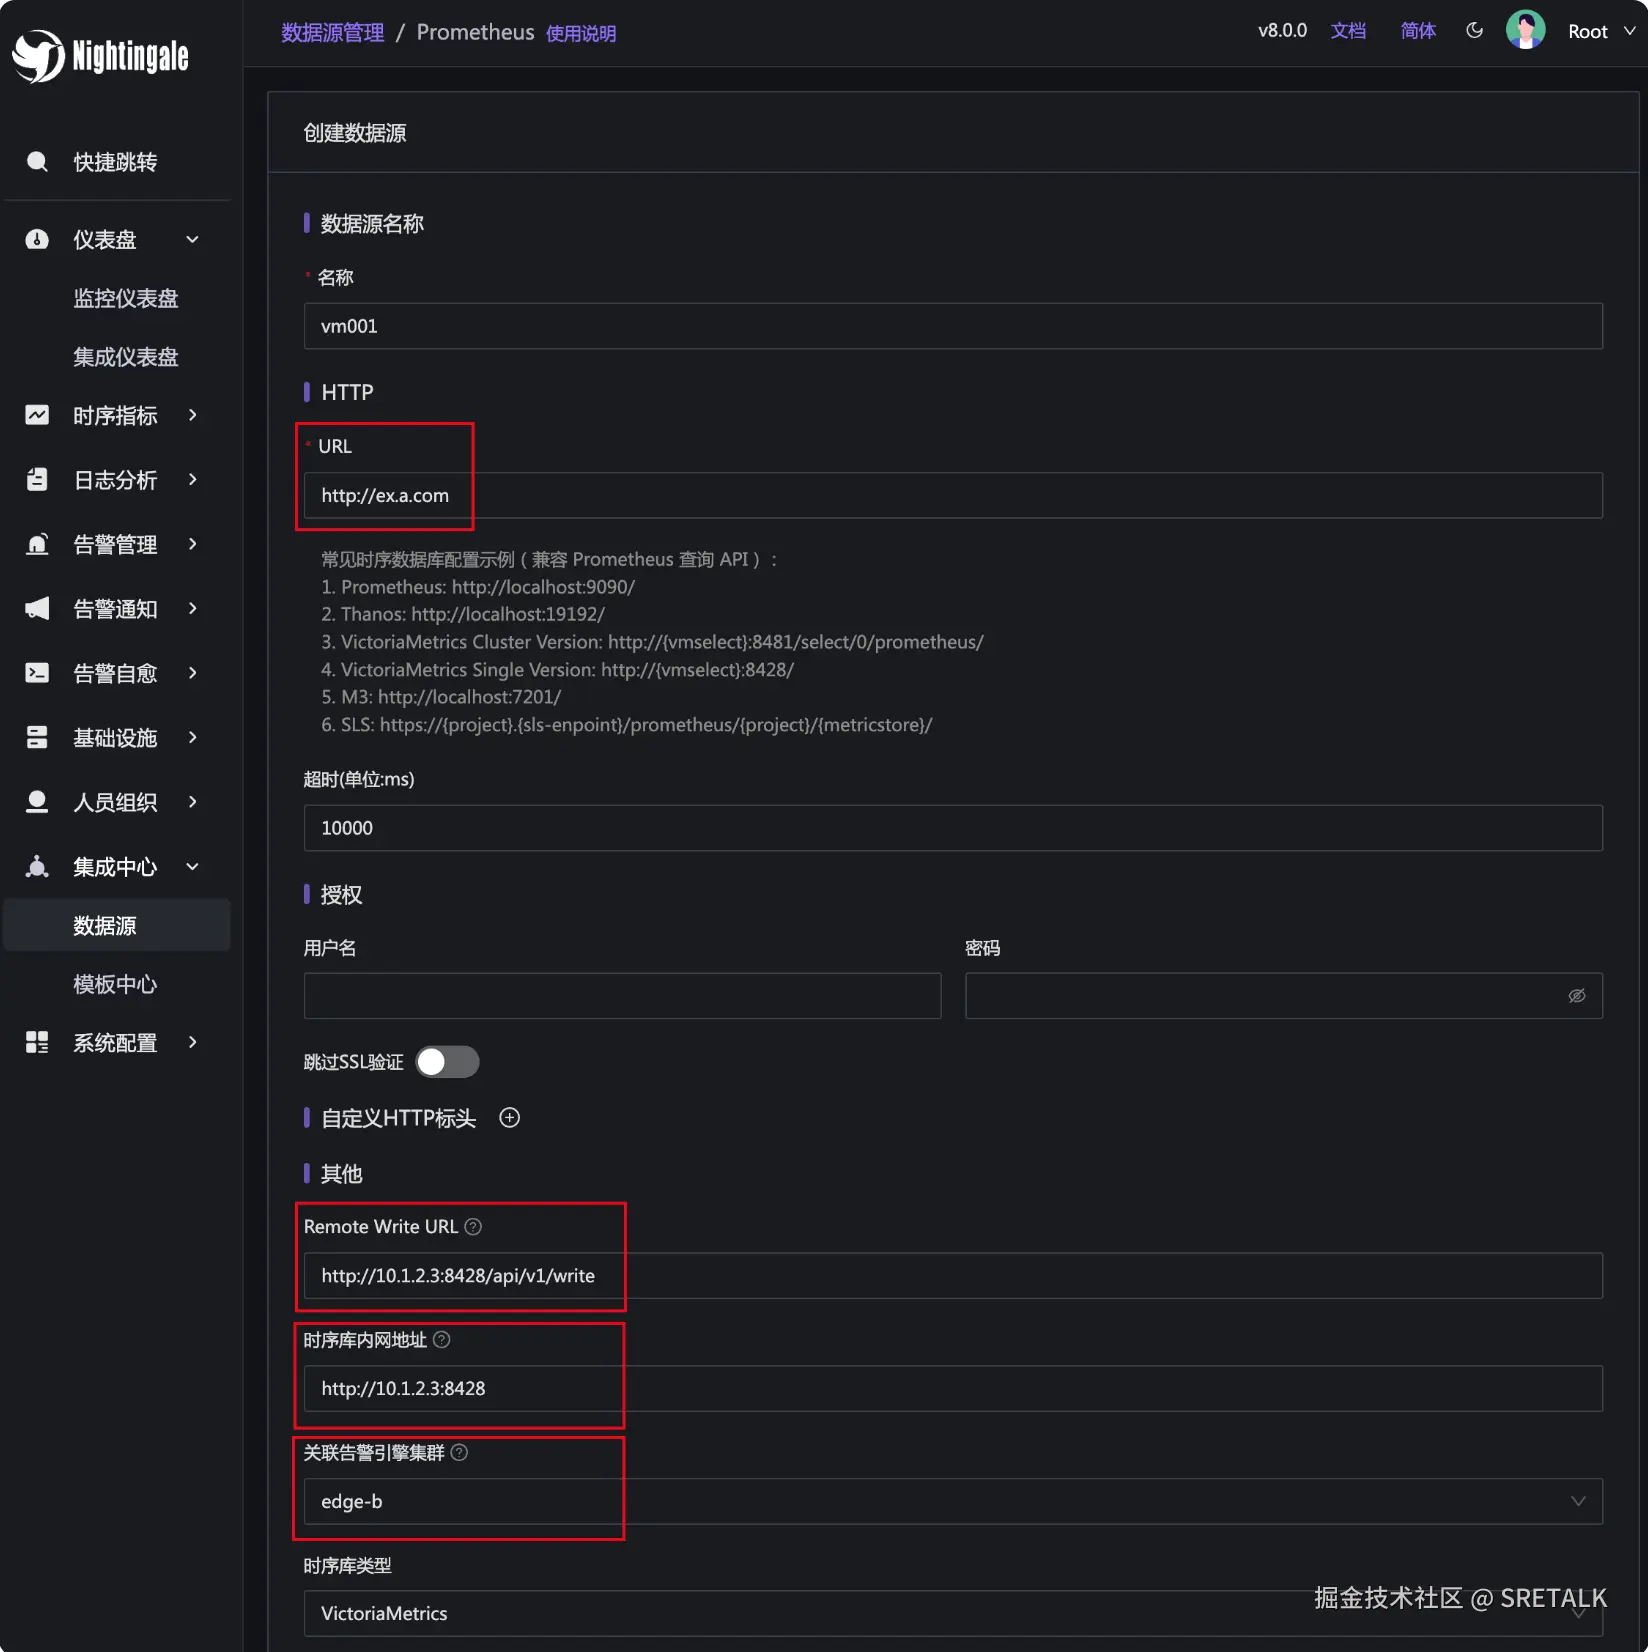Viewport: 1648px width, 1652px height.
Task: Collapse the 仪表盘 menu chevron
Action: (193, 240)
